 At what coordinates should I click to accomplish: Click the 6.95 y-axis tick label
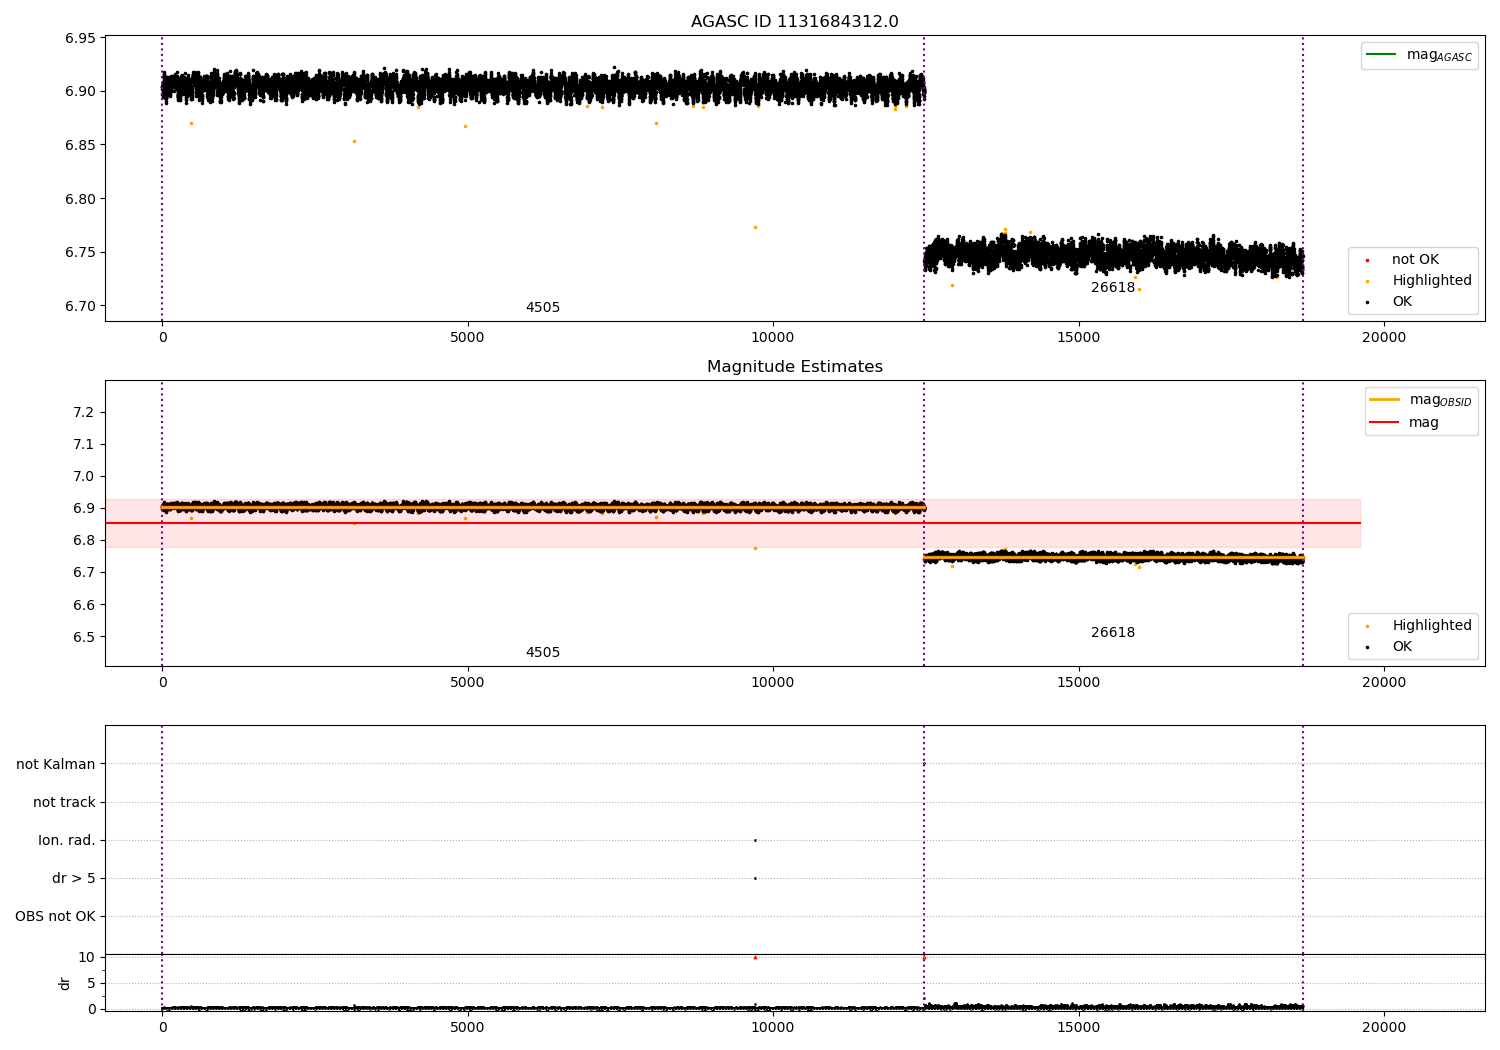[x=80, y=39]
